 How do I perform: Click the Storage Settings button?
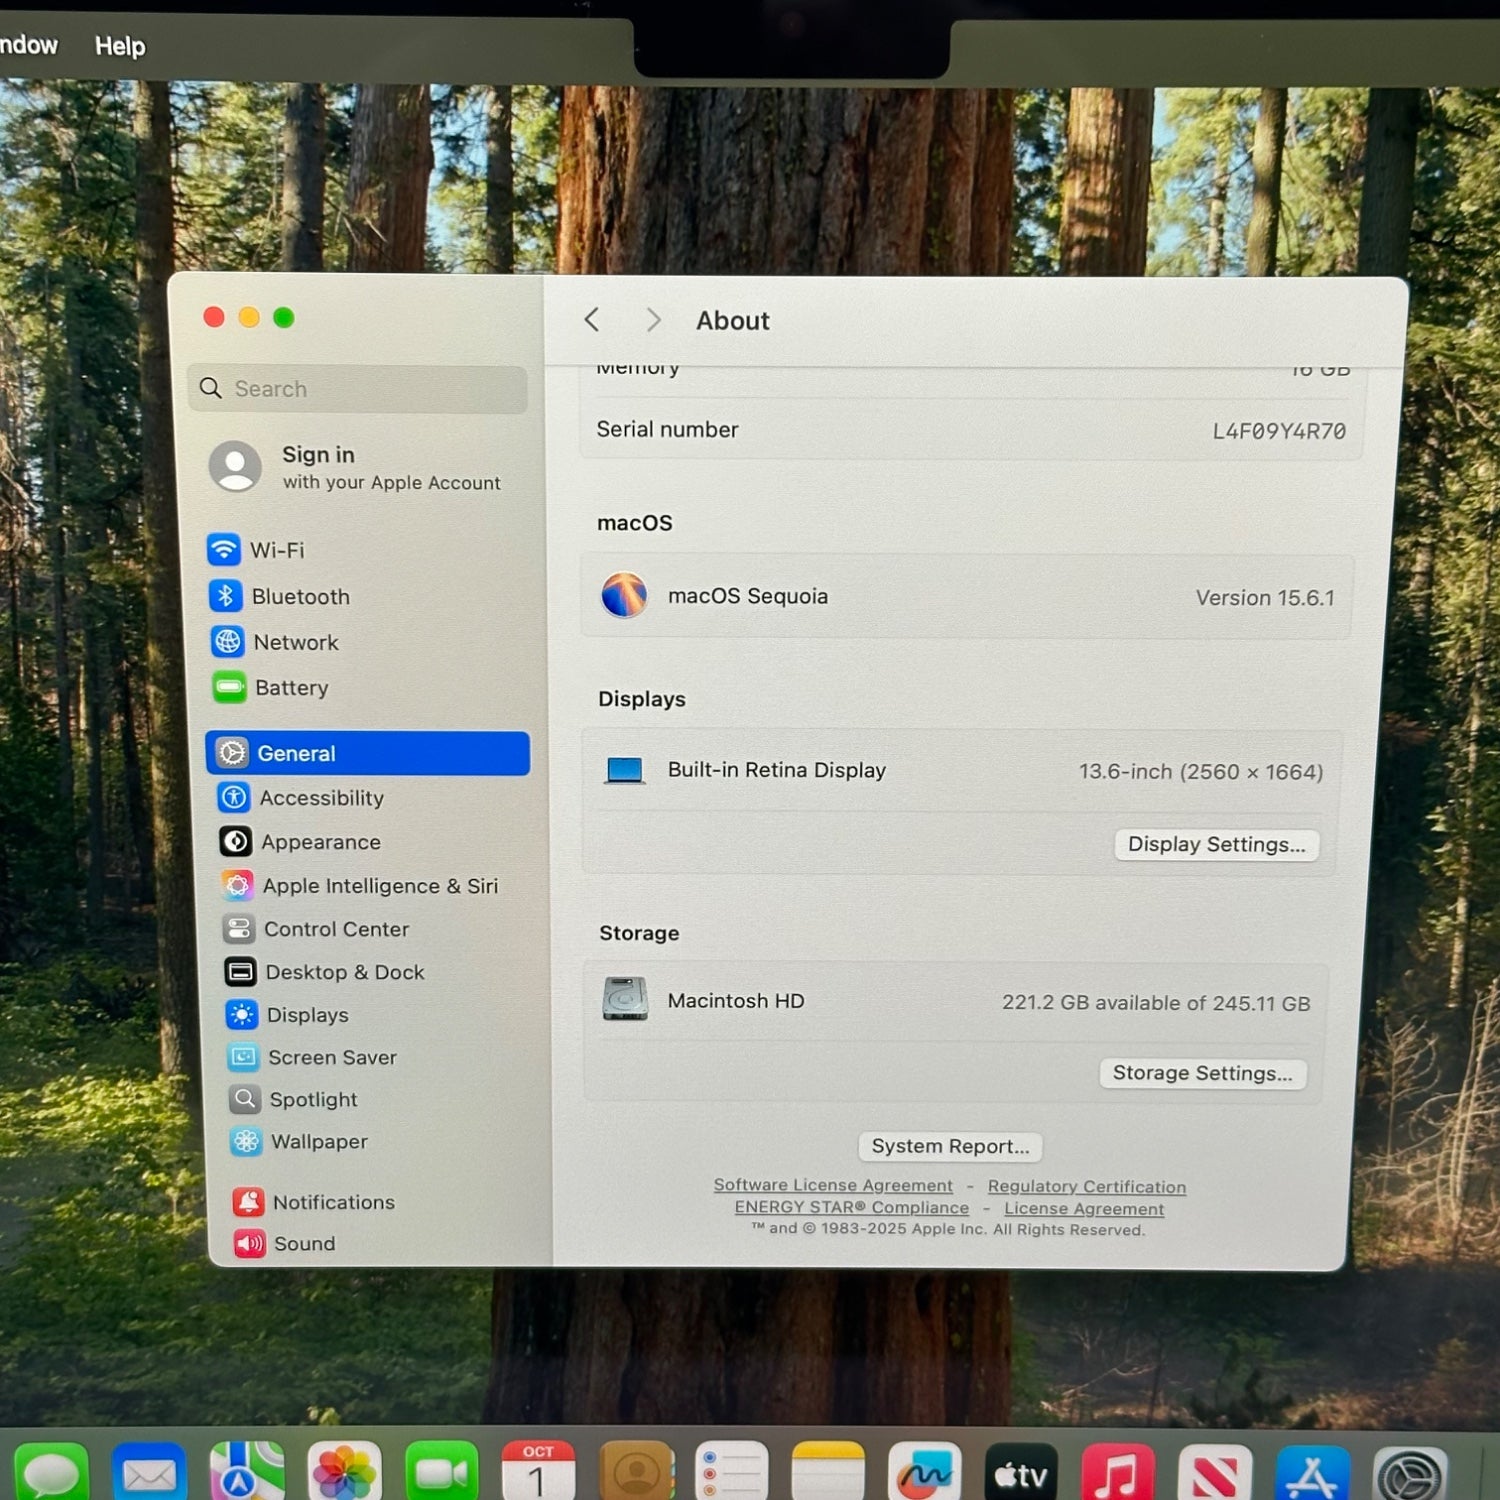pos(1202,1074)
